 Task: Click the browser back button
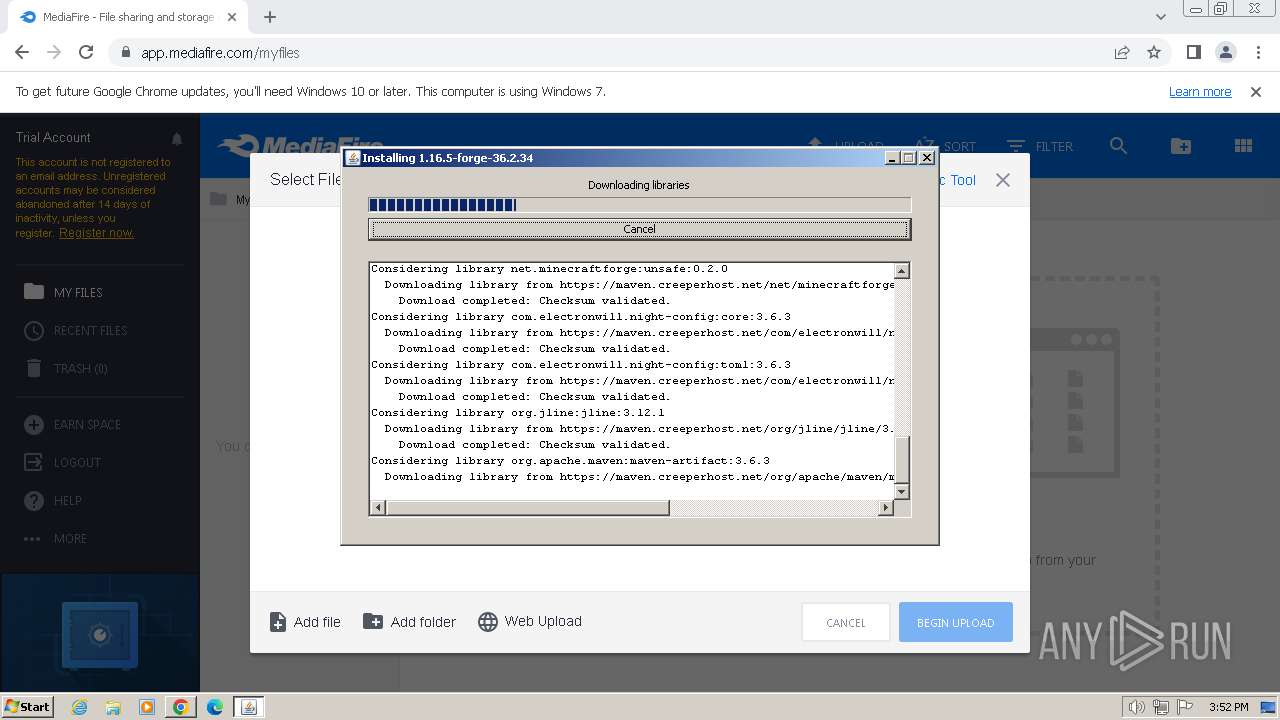click(22, 52)
